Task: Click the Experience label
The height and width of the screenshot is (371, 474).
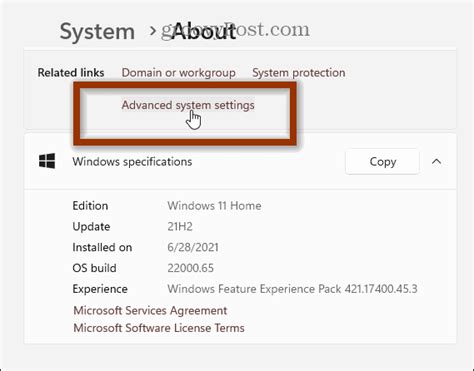Action: pos(100,289)
